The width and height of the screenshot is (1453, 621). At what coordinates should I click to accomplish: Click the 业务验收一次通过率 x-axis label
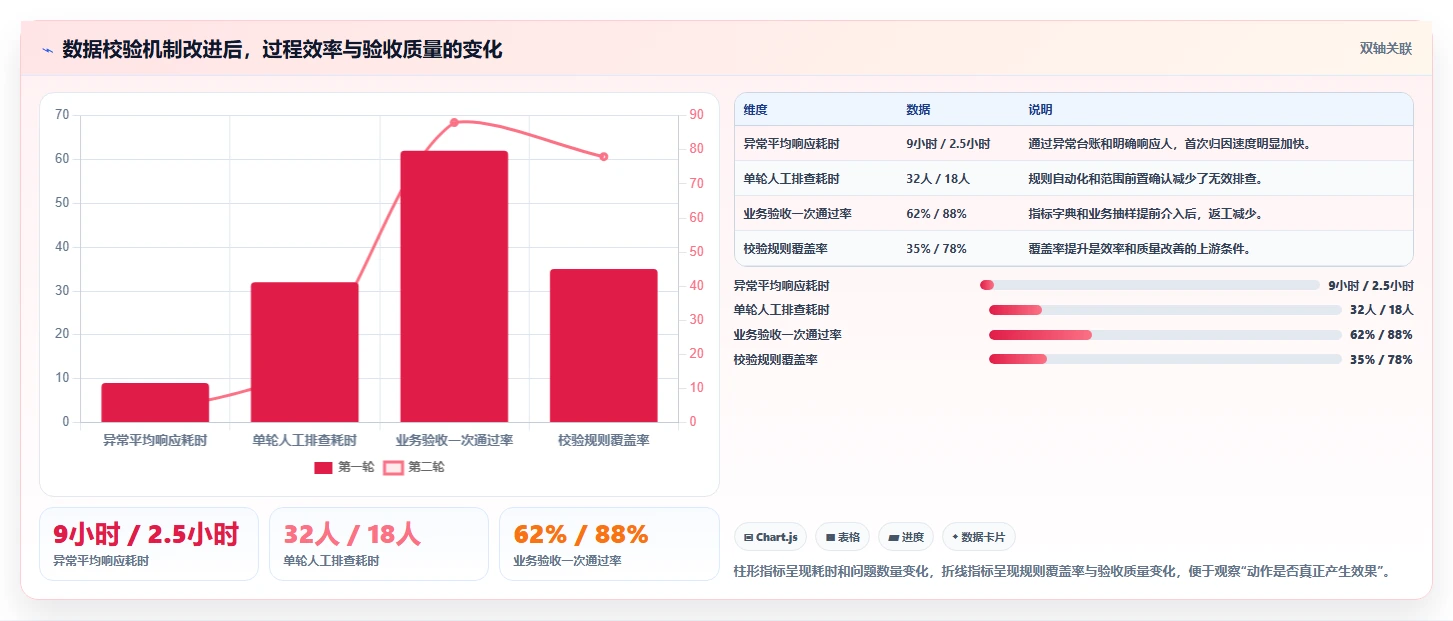[x=454, y=440]
